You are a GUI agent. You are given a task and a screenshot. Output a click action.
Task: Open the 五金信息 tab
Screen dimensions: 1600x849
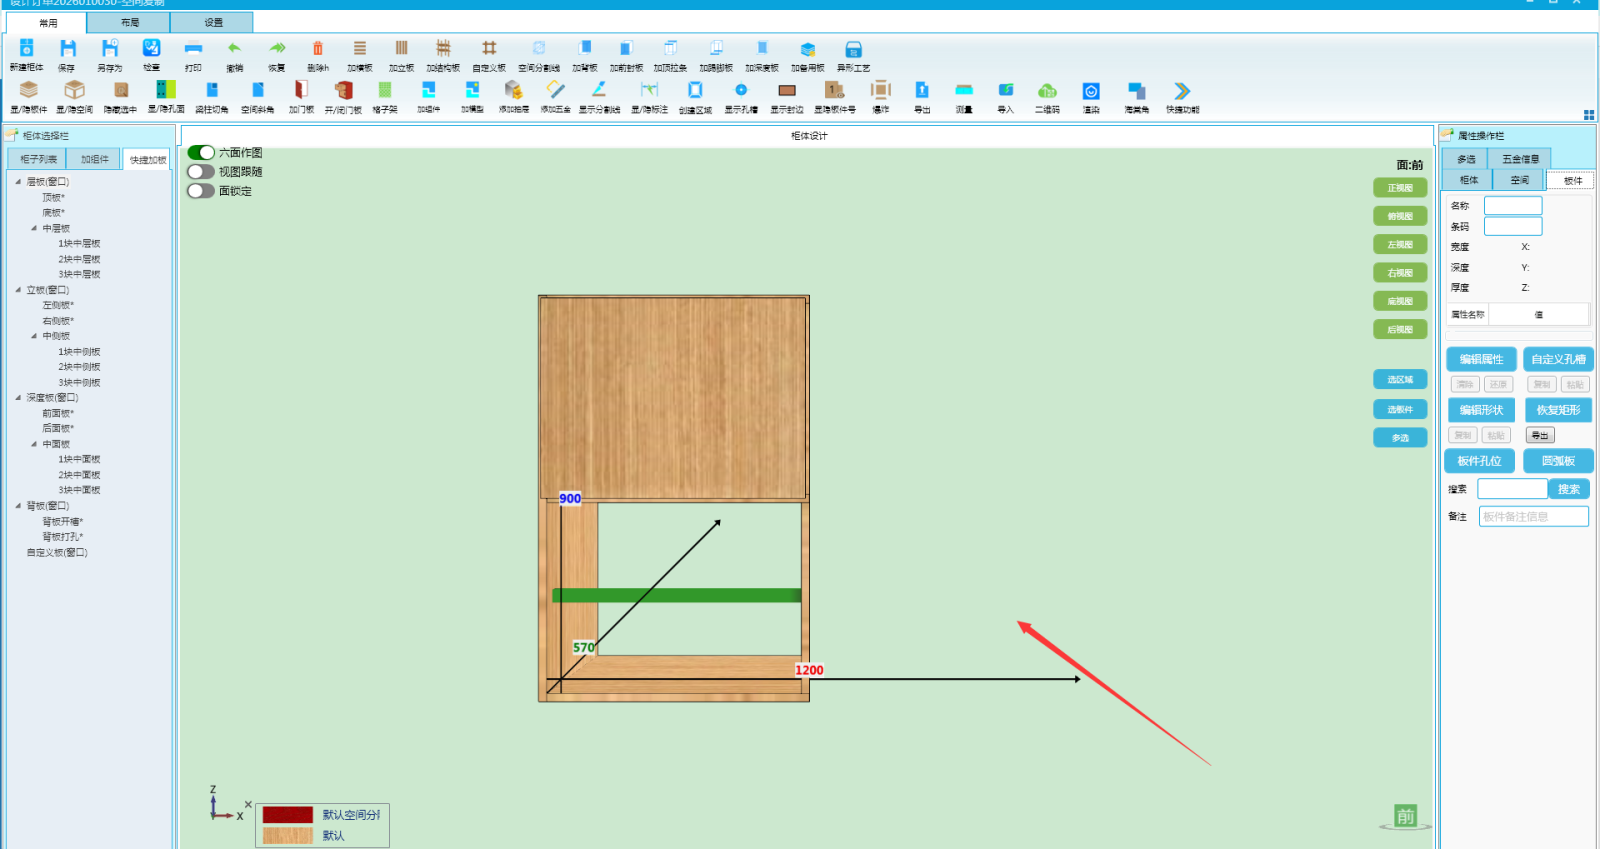[x=1520, y=159]
